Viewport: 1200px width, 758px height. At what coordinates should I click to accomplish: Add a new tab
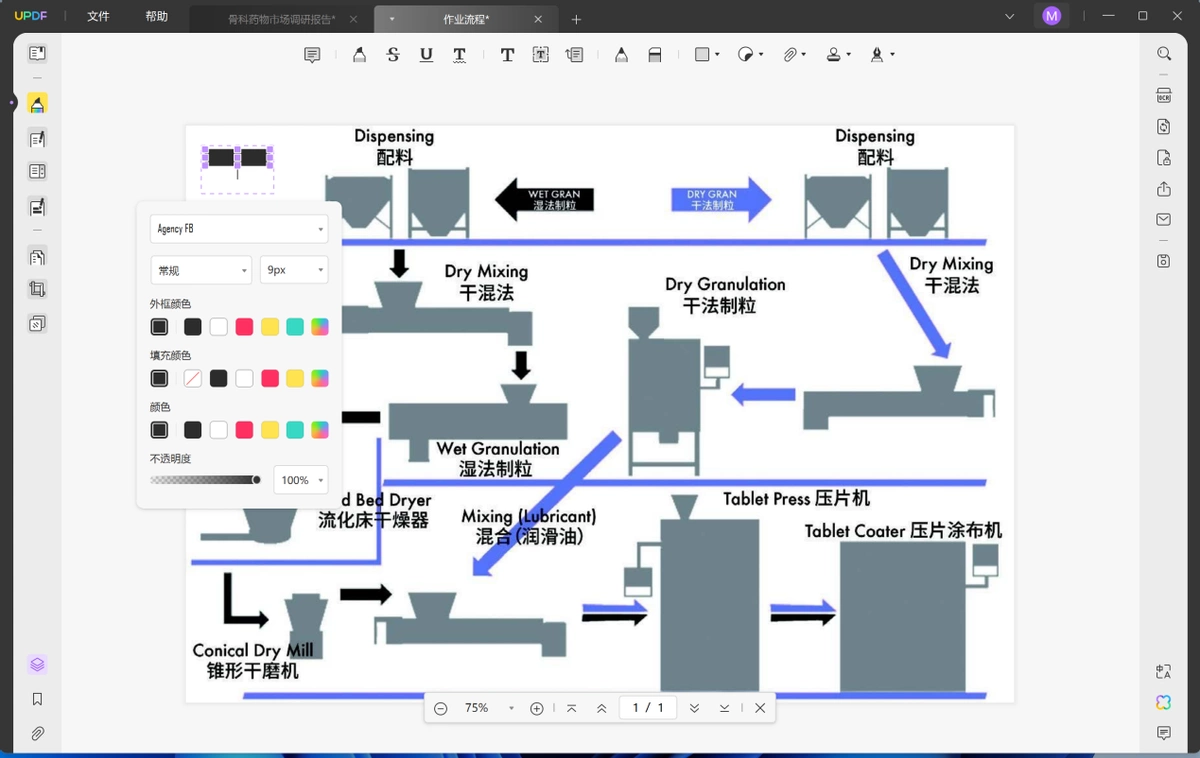tap(576, 19)
